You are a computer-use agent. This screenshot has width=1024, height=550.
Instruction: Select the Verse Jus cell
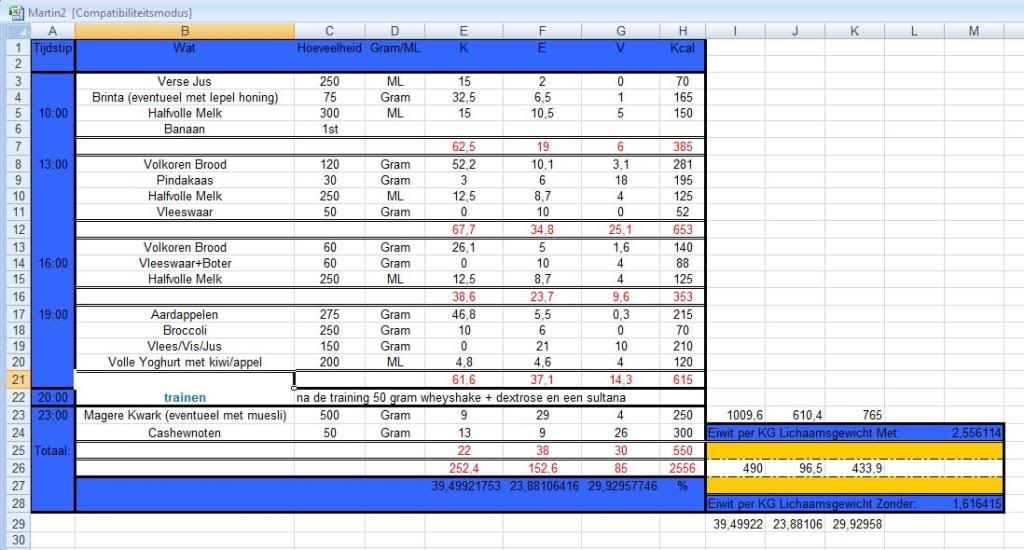click(x=184, y=81)
